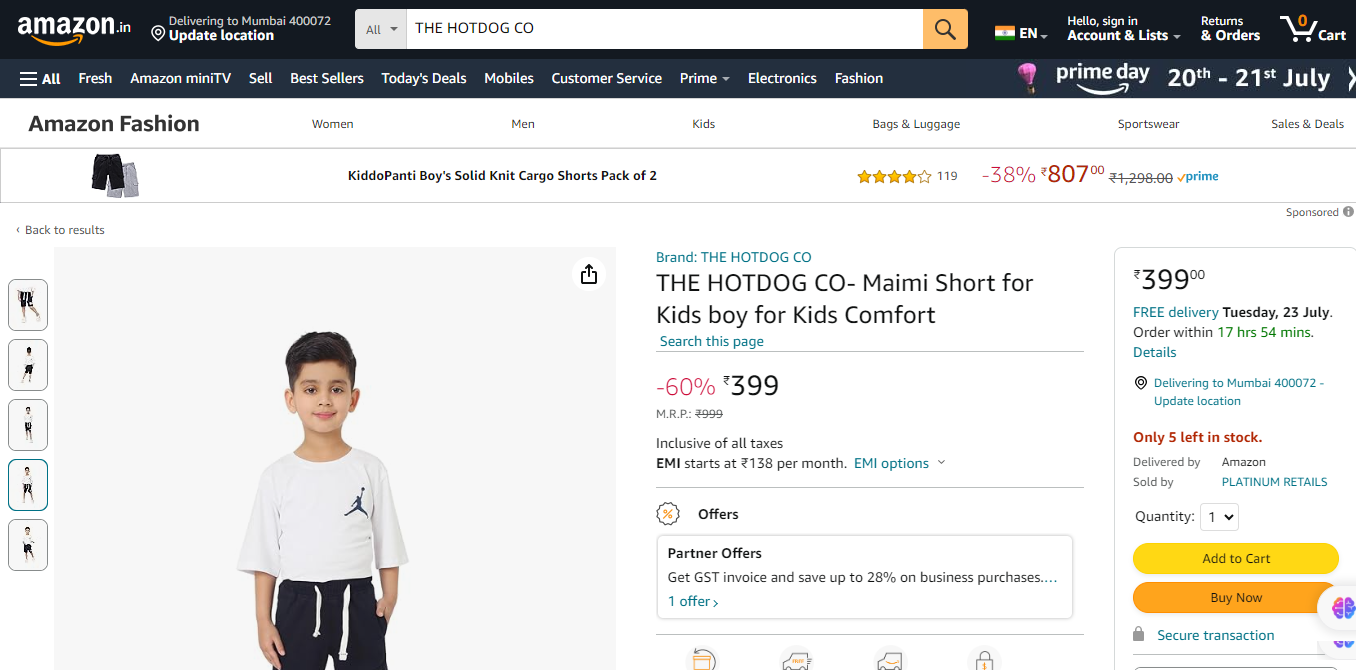The image size is (1356, 670).
Task: Open the Prime navigation dropdown
Action: (704, 78)
